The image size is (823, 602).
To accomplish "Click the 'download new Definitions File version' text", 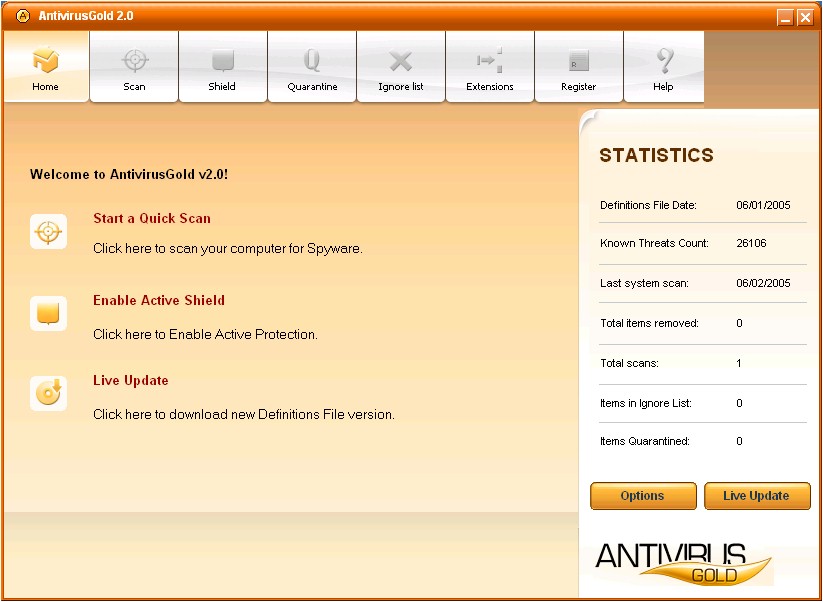I will pos(282,414).
